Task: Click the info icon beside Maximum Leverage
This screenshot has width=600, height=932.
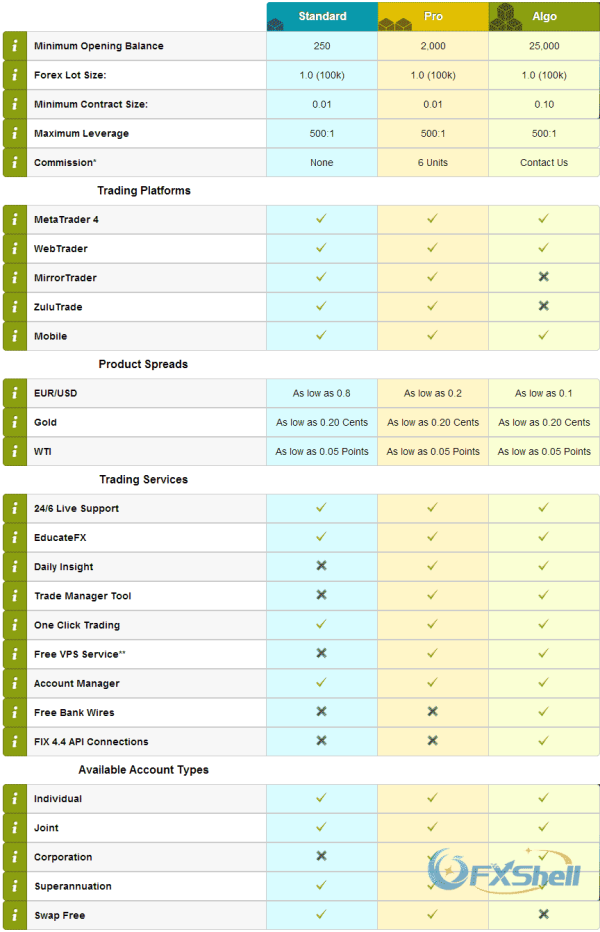Action: [x=15, y=134]
